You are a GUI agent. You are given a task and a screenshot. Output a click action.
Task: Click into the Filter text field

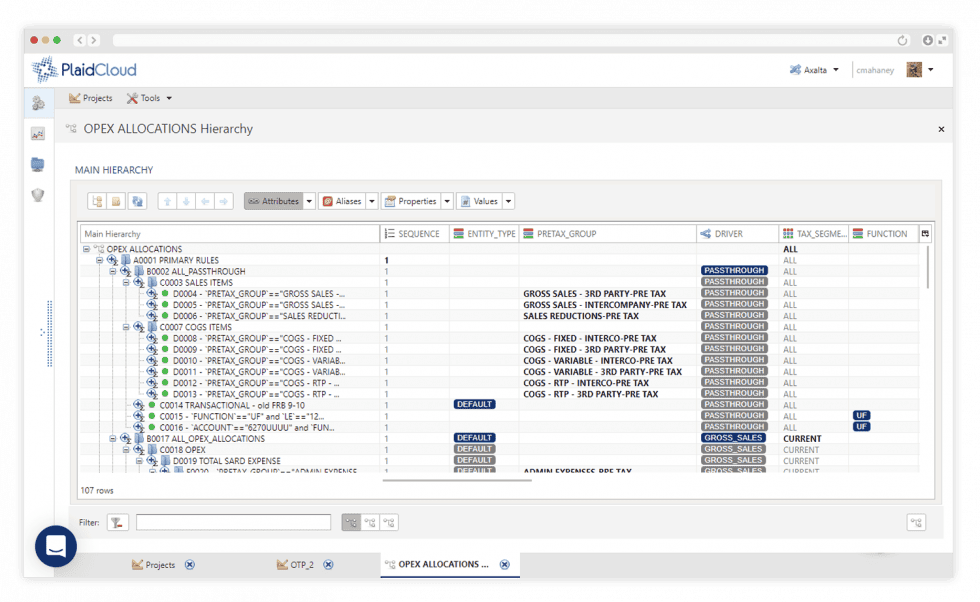(233, 523)
